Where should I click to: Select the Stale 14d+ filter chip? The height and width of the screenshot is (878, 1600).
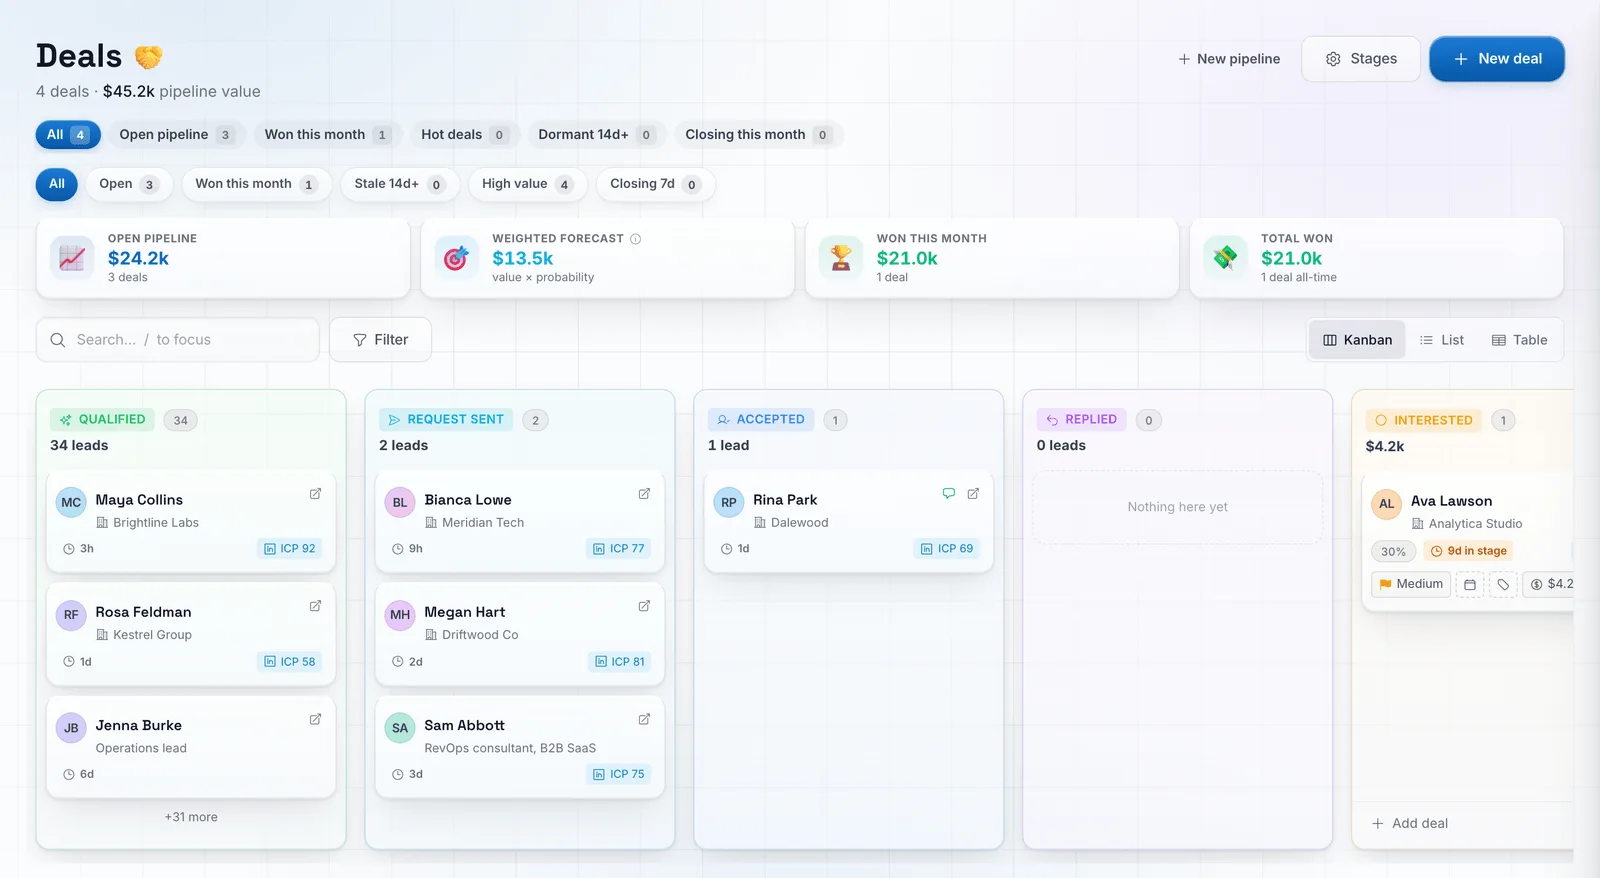[400, 184]
